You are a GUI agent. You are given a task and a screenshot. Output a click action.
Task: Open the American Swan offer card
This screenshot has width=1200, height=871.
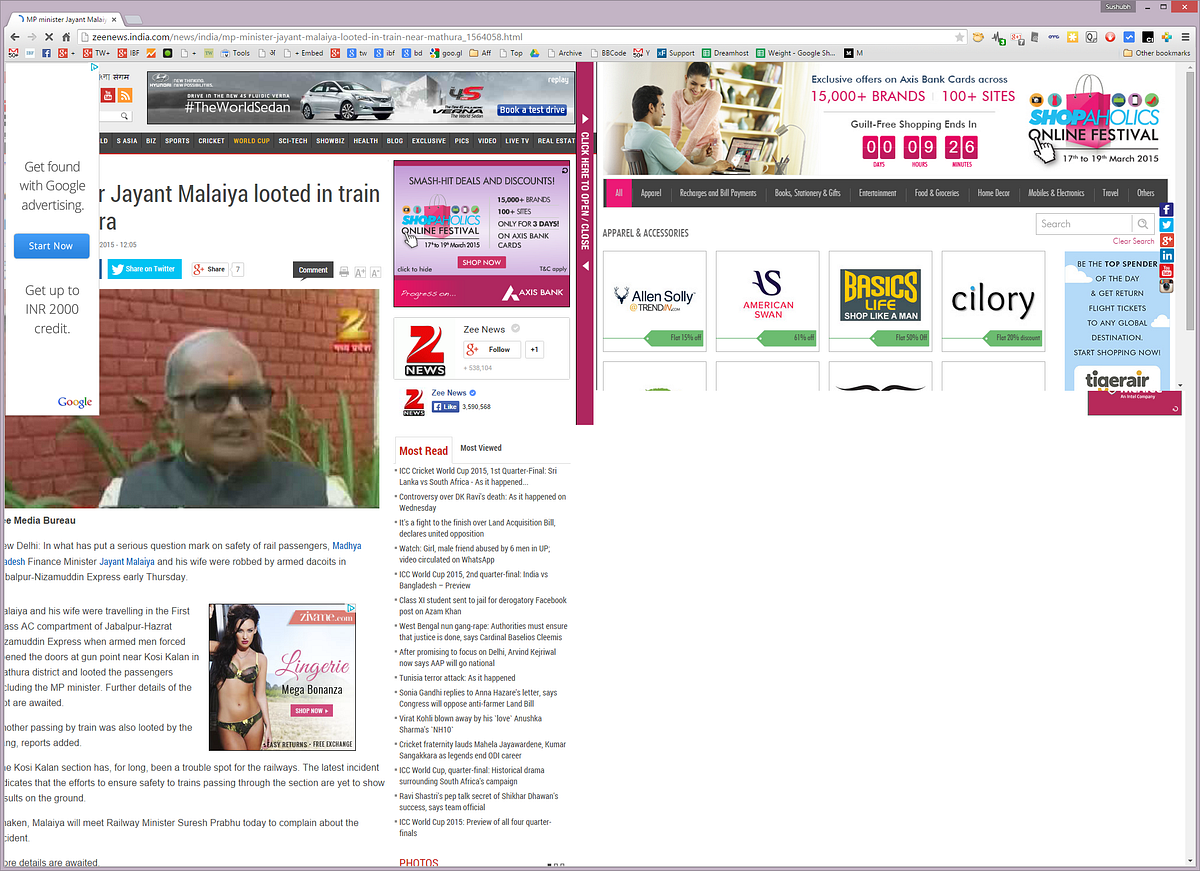point(768,301)
